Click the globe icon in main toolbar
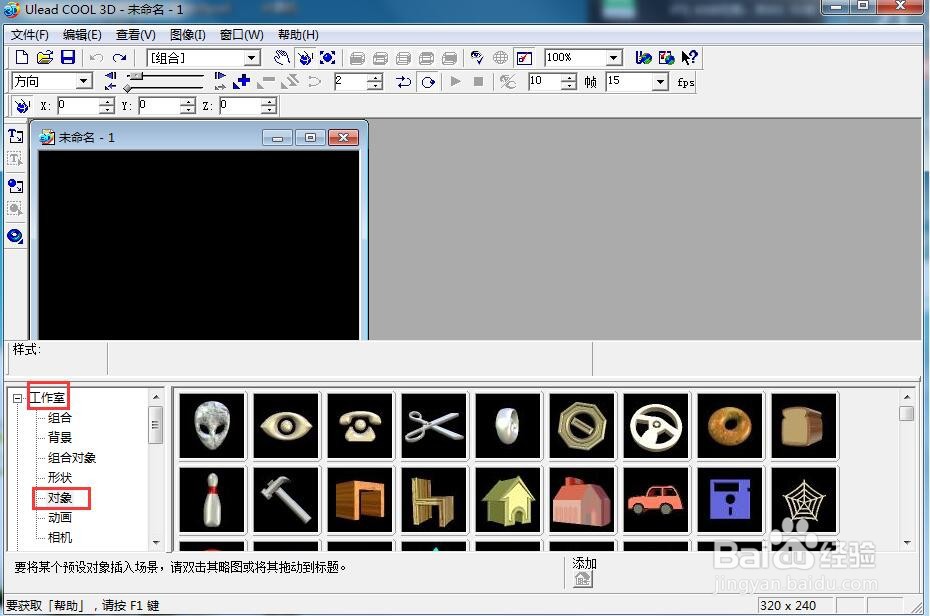The image size is (930, 616). [501, 58]
